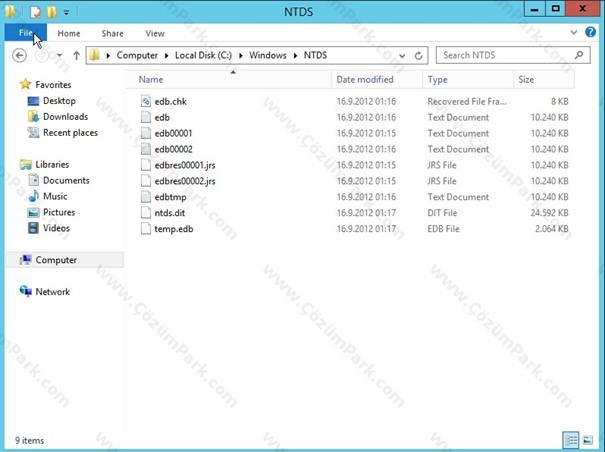Go up one folder level
Viewport: 605px width, 452px height.
pyautogui.click(x=76, y=56)
